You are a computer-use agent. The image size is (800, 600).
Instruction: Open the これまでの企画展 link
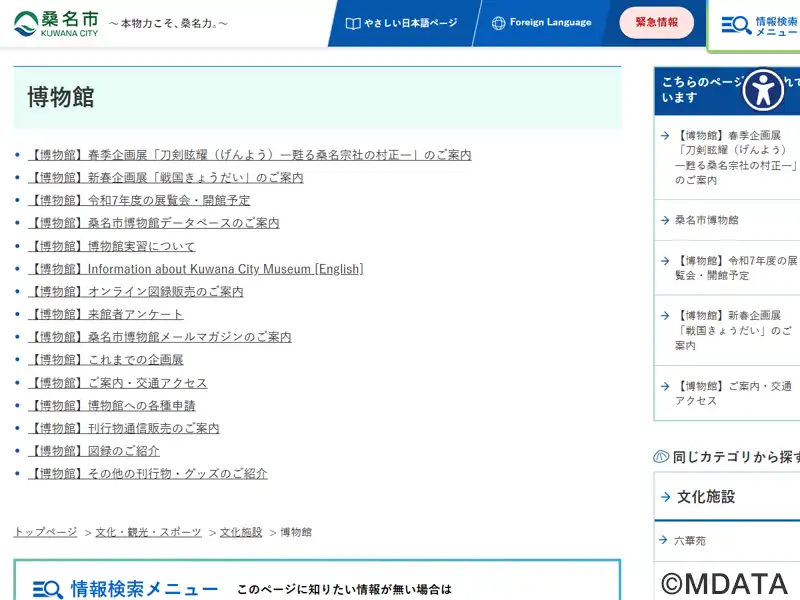coord(106,360)
